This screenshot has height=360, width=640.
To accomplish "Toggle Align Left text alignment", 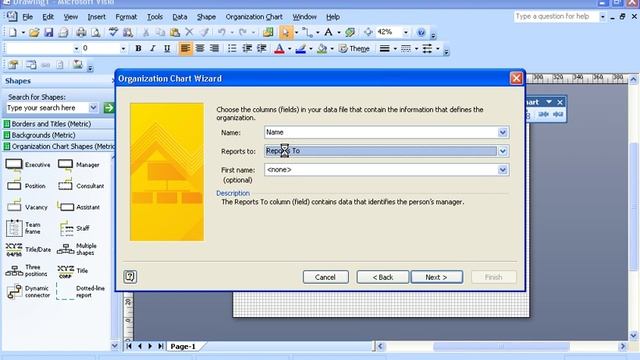I will click(185, 49).
